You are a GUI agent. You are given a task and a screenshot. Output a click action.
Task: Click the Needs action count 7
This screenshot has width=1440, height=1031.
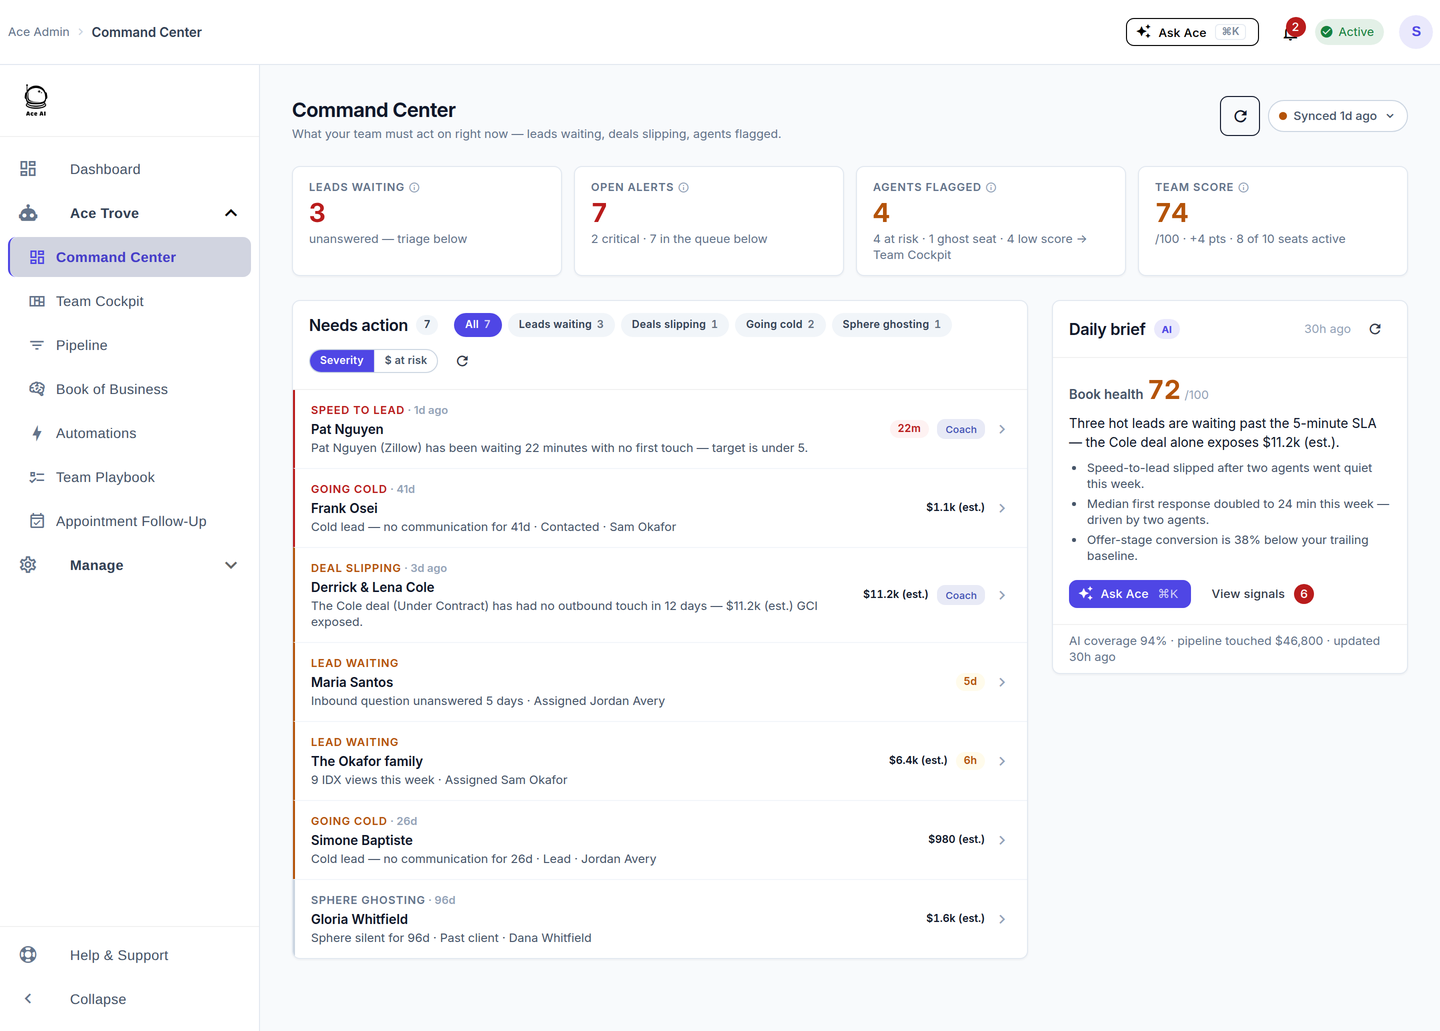coord(427,325)
